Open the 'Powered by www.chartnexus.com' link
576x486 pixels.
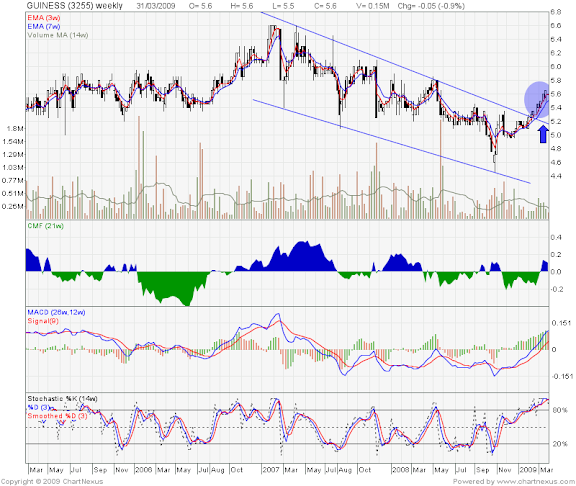coord(514,481)
